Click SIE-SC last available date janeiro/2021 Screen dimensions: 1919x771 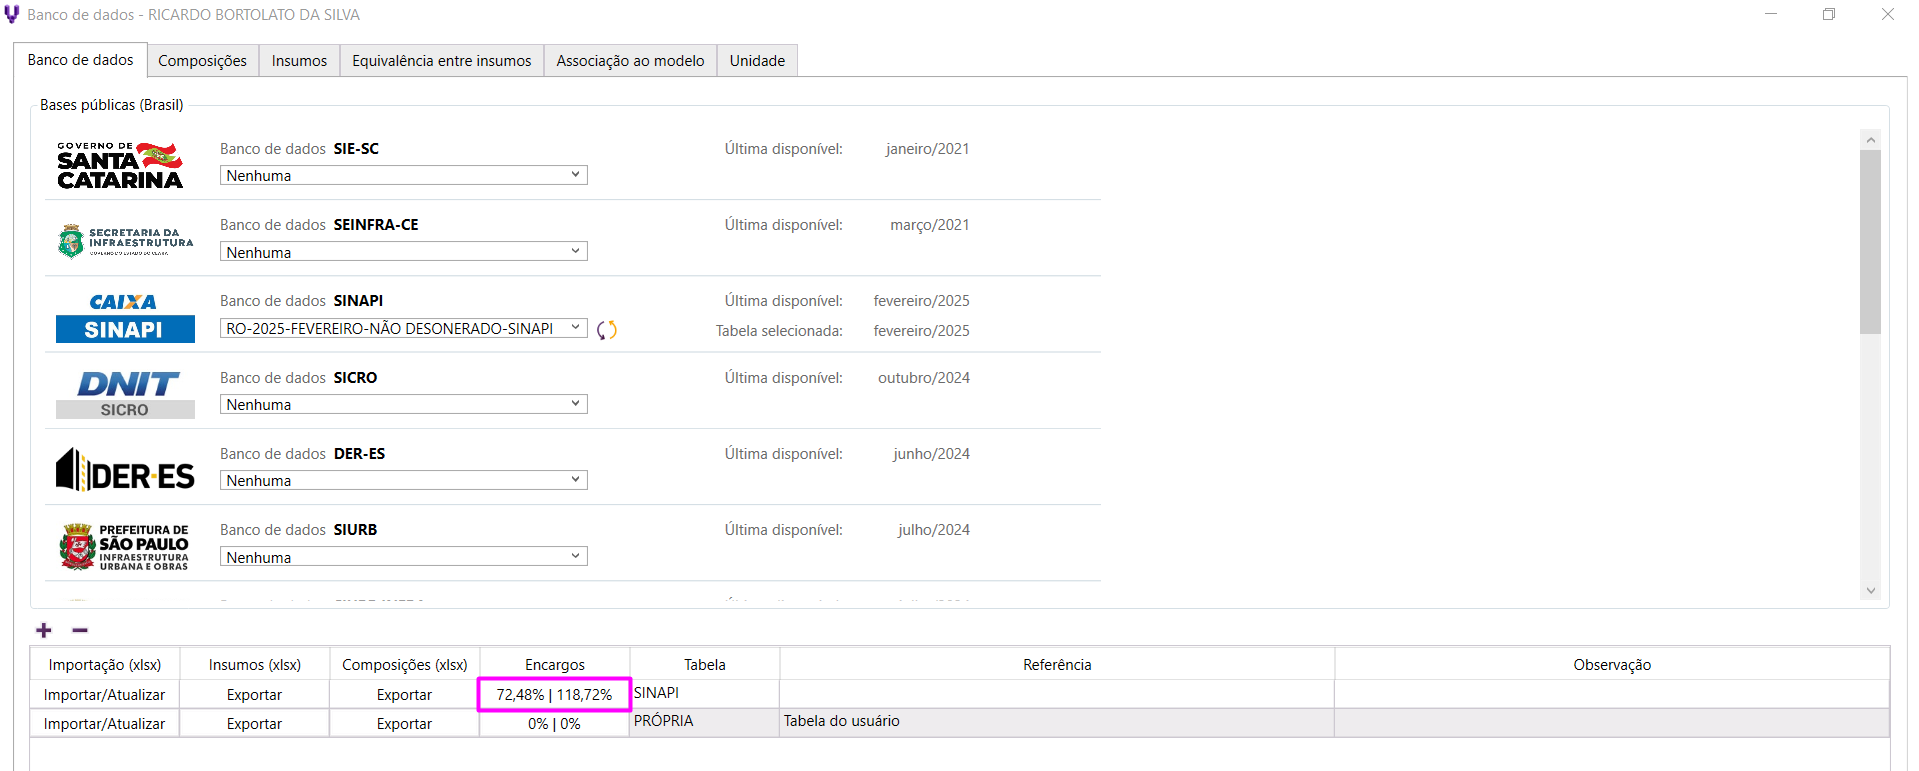pyautogui.click(x=927, y=149)
